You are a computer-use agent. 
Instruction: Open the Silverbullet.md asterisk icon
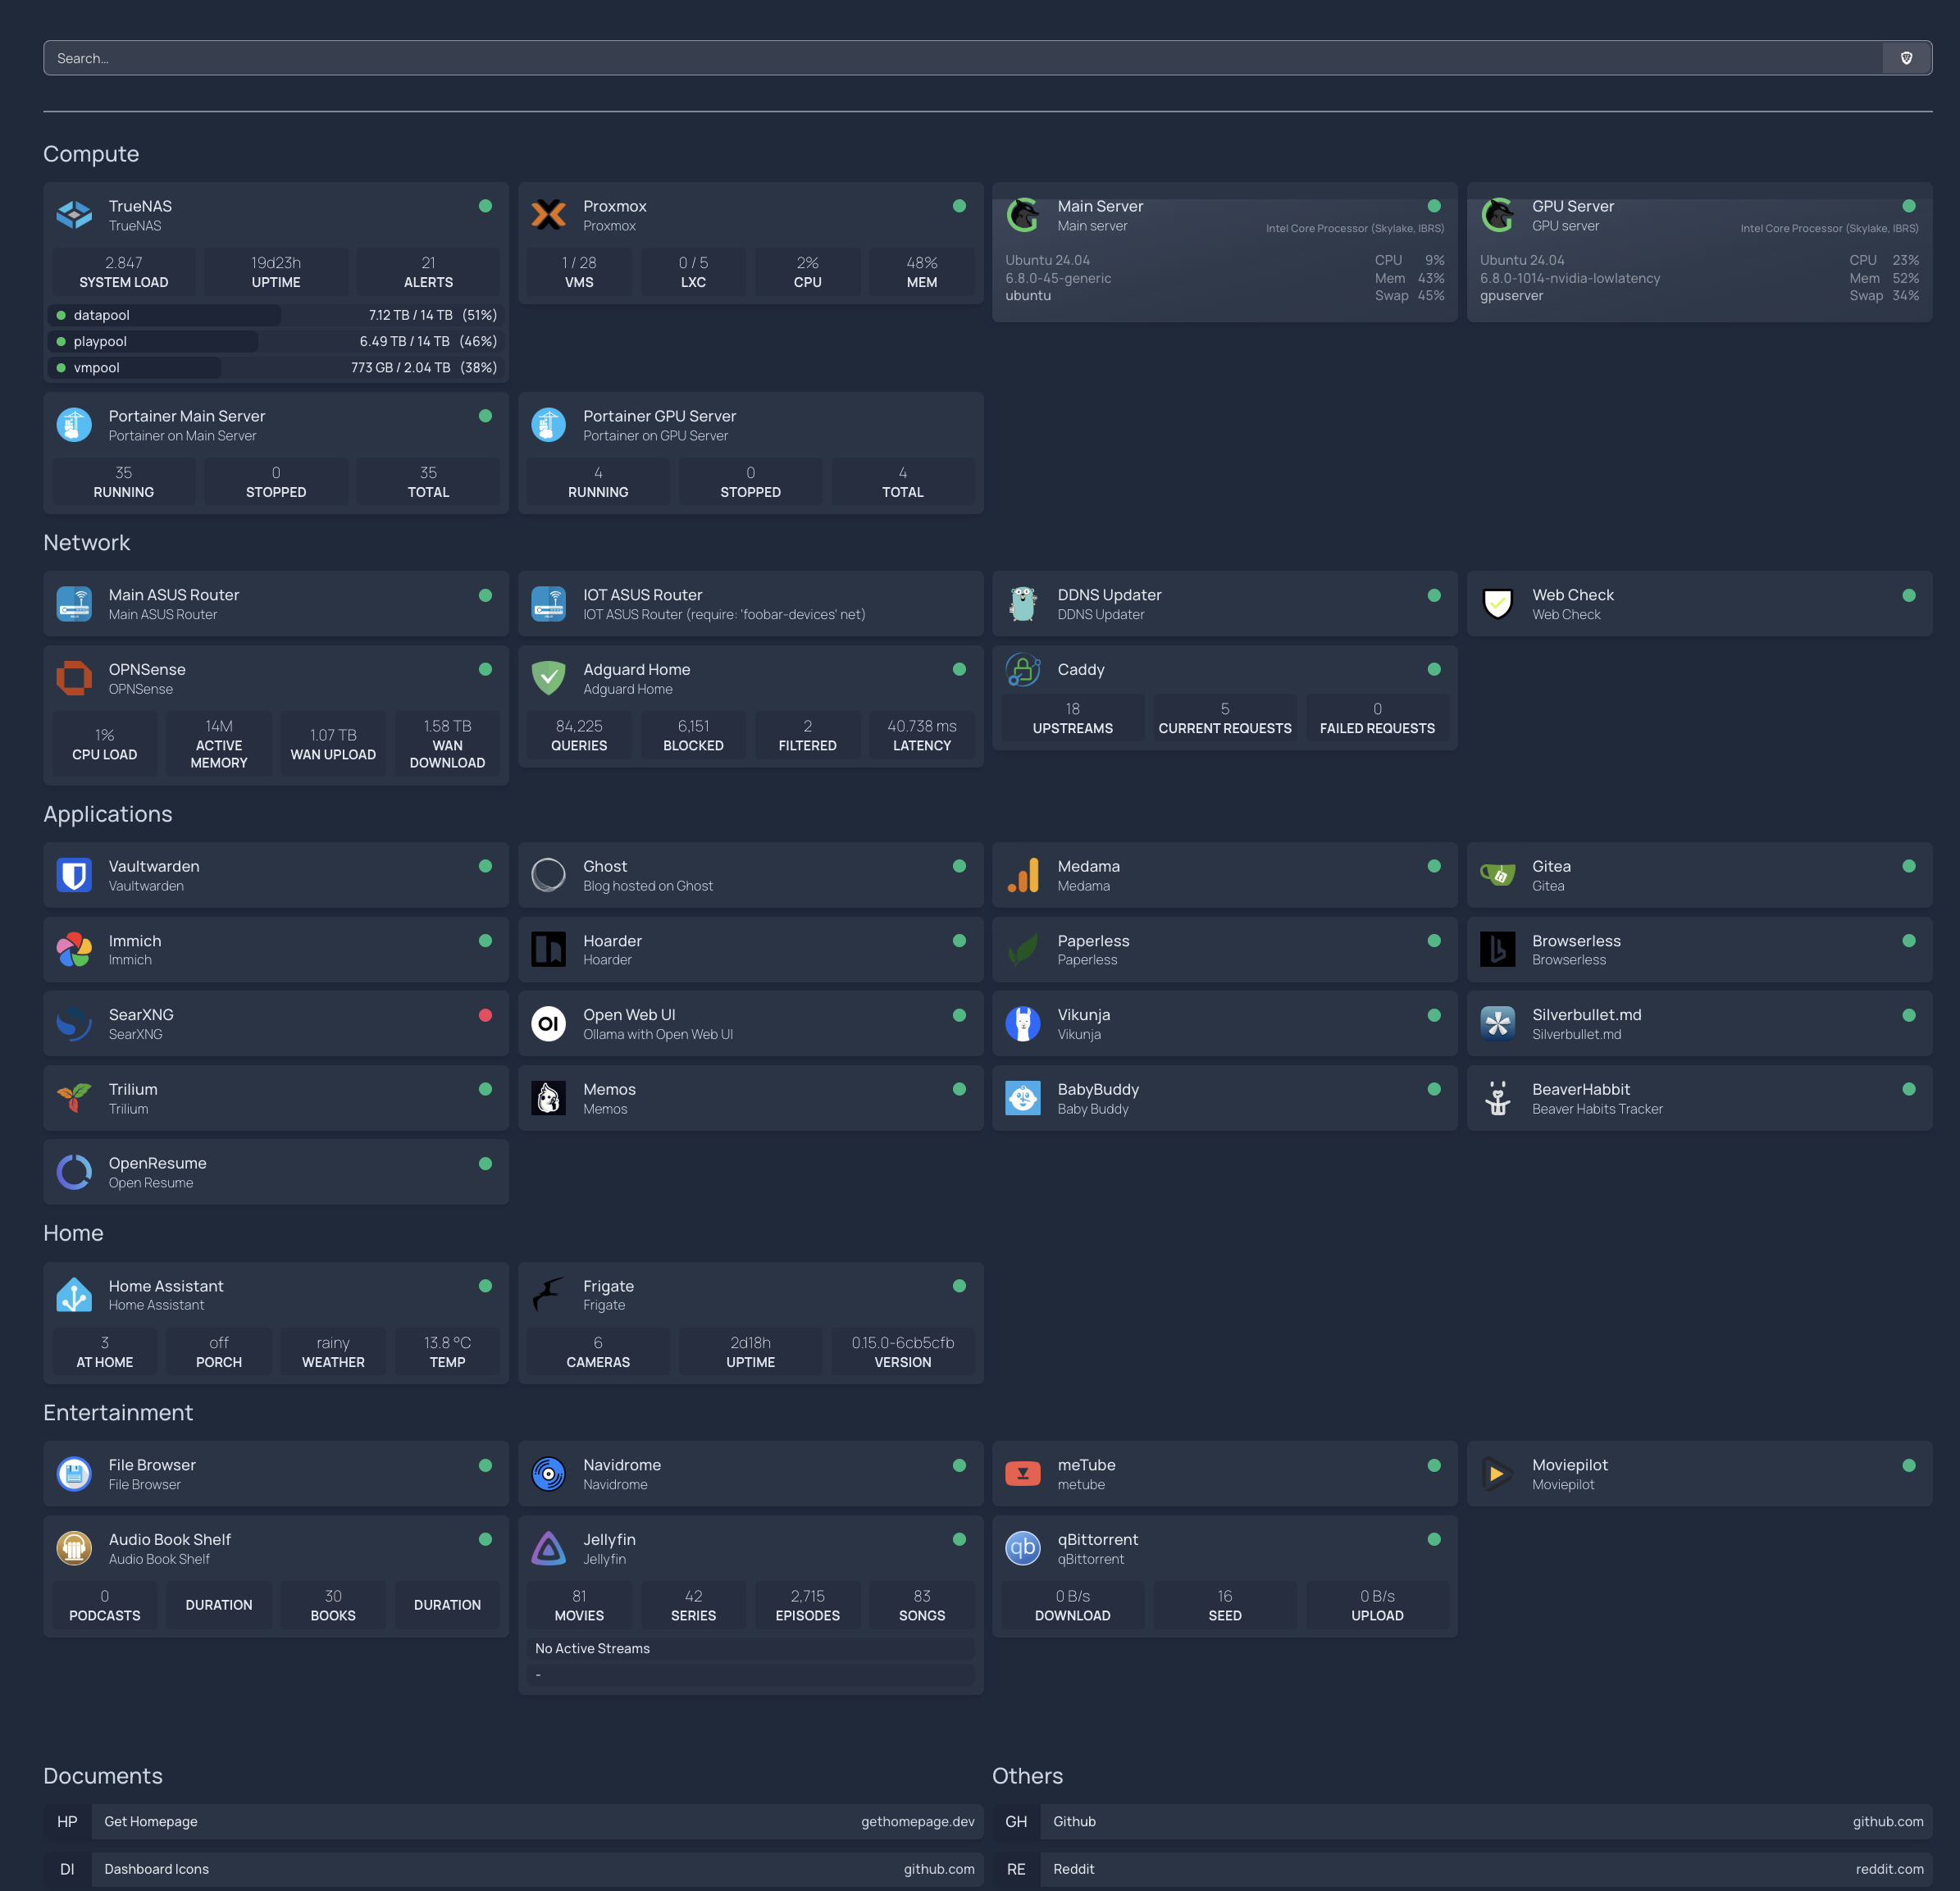(x=1497, y=1024)
